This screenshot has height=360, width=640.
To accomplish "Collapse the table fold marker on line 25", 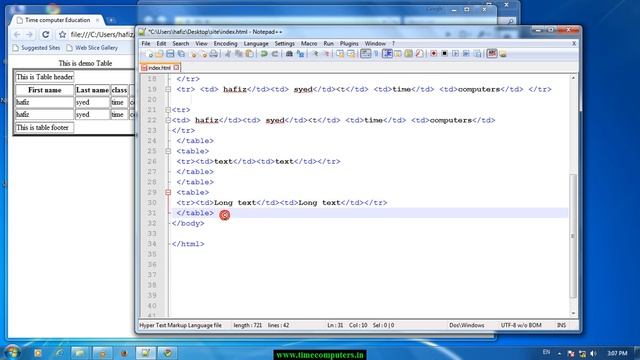I will [x=168, y=151].
